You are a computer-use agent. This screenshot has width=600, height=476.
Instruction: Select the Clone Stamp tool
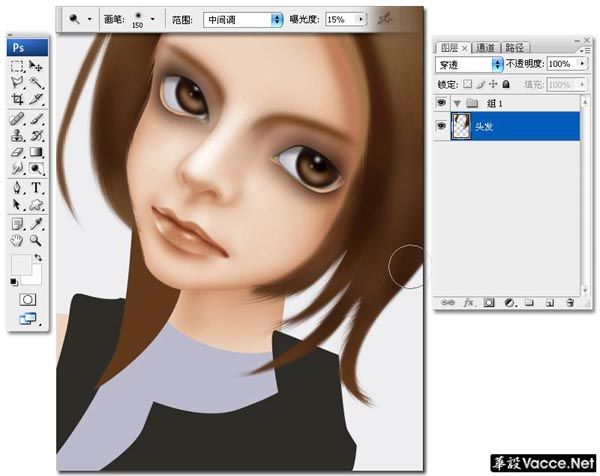pyautogui.click(x=17, y=135)
